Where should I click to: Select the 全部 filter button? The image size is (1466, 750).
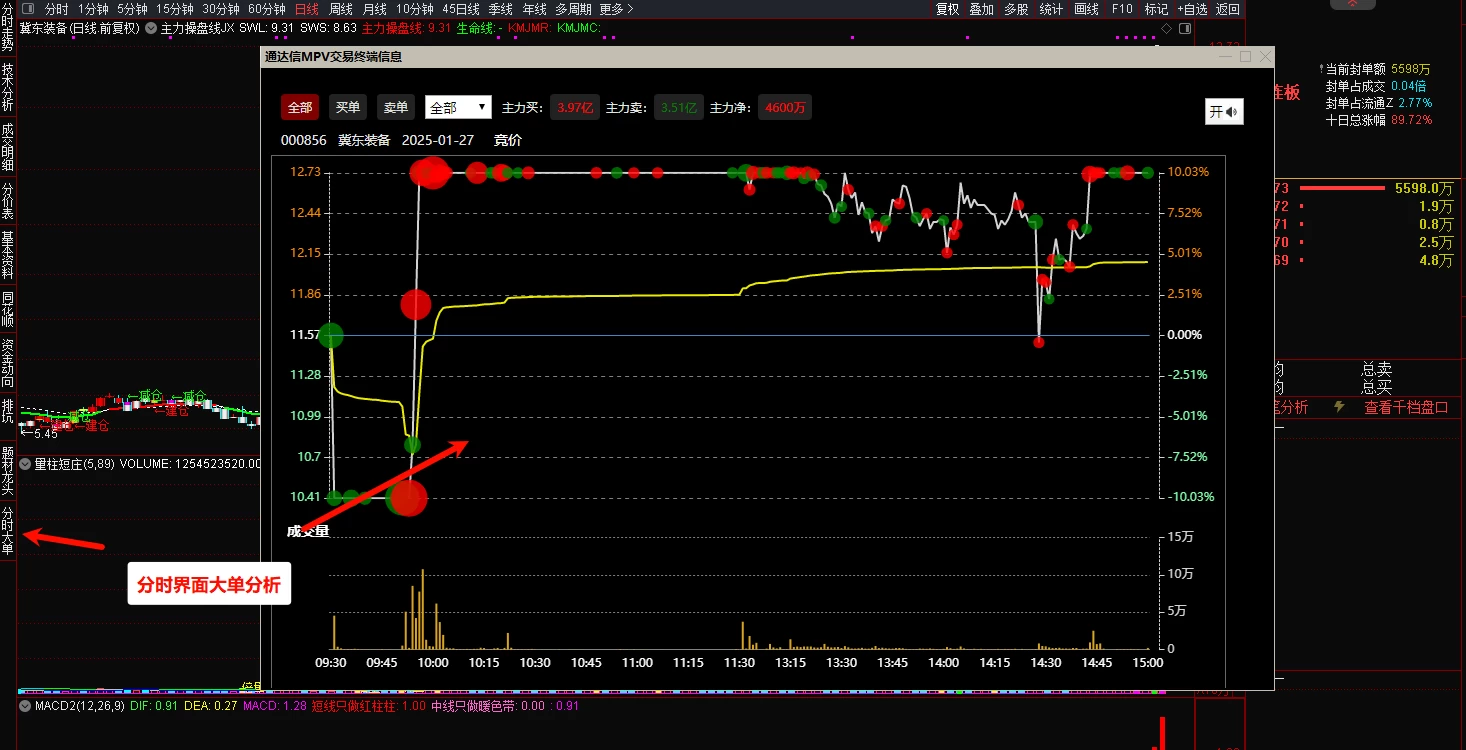click(x=300, y=107)
